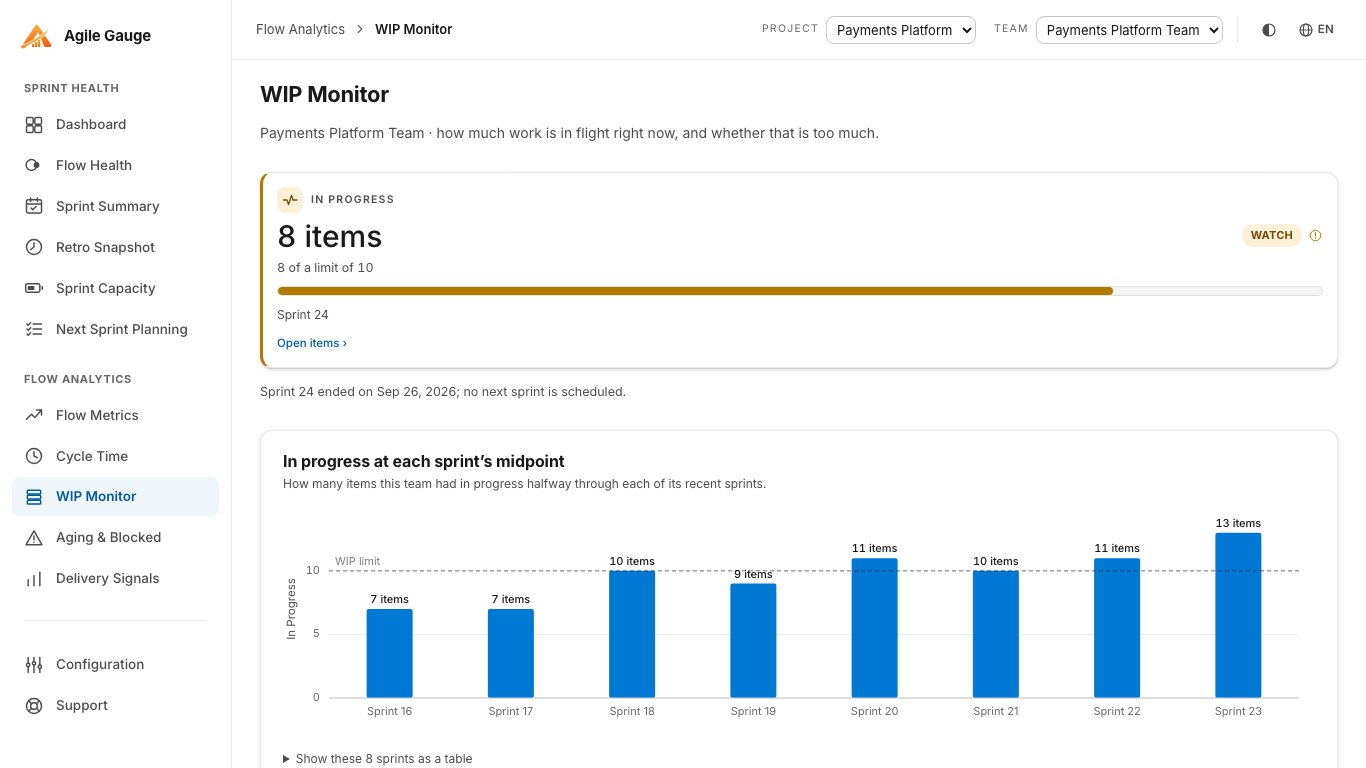Click the Flow Health icon in sidebar
Screen dimensions: 1366x768
coord(34,166)
